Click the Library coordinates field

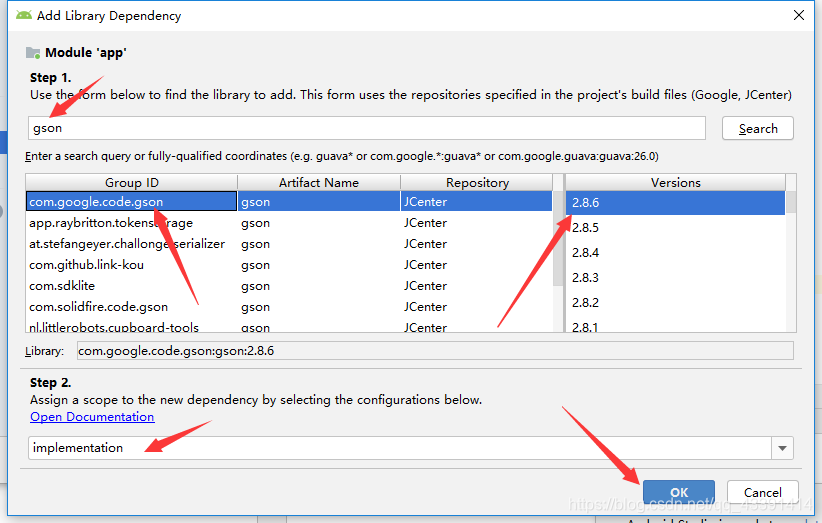[x=435, y=351]
